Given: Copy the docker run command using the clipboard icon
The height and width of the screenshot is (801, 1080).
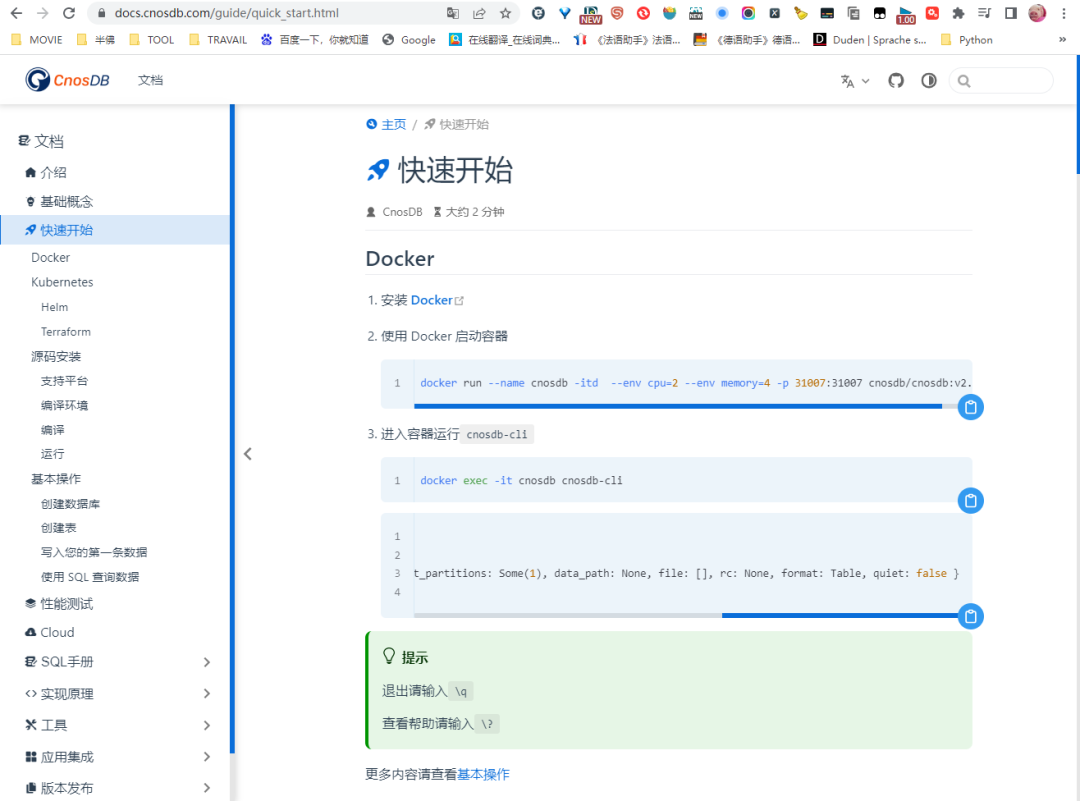Looking at the screenshot, I should tap(970, 406).
